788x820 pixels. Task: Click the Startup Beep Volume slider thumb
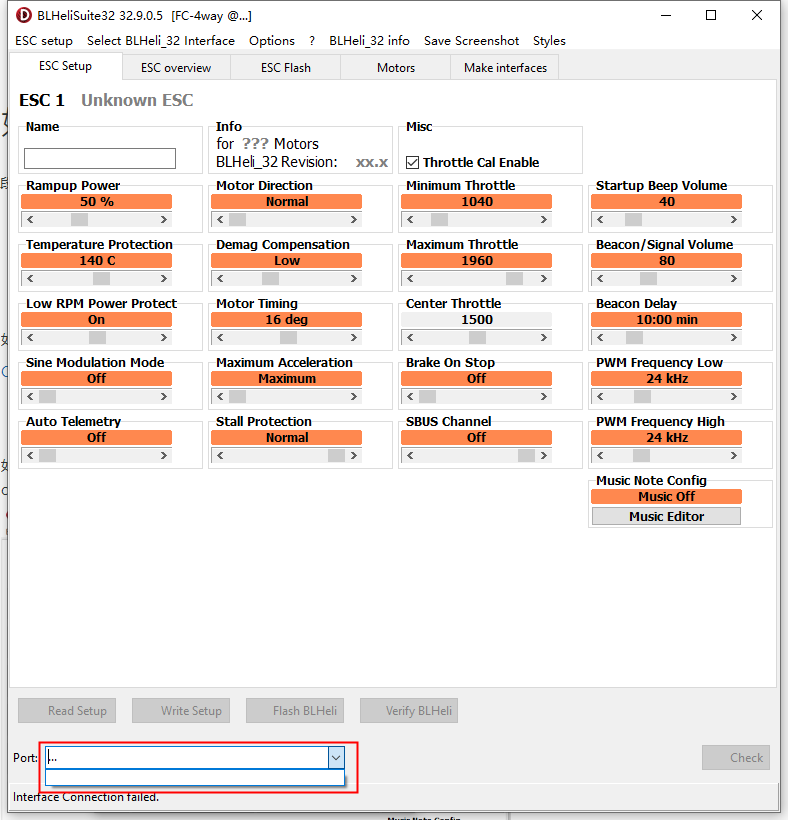tap(633, 220)
